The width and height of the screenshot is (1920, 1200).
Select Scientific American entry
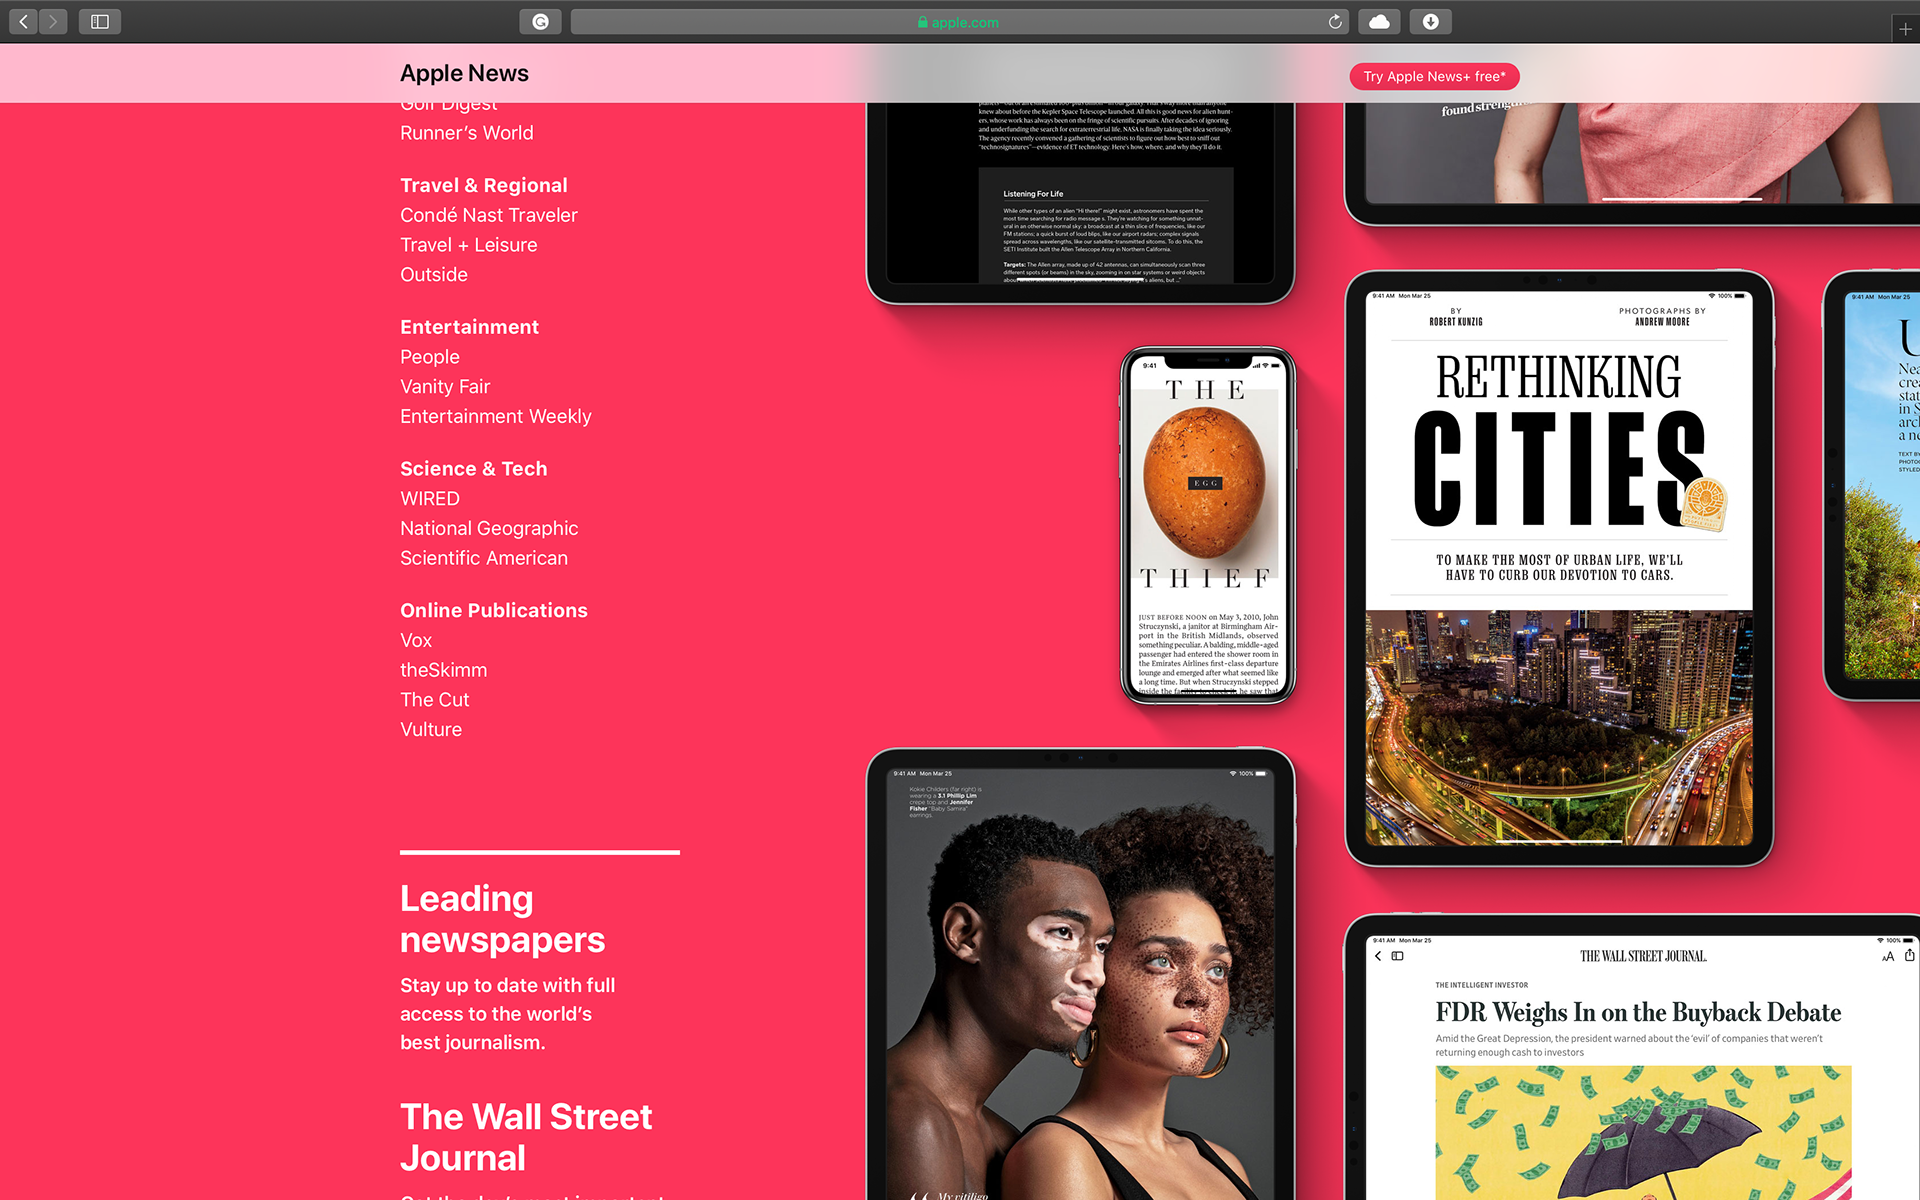(483, 558)
